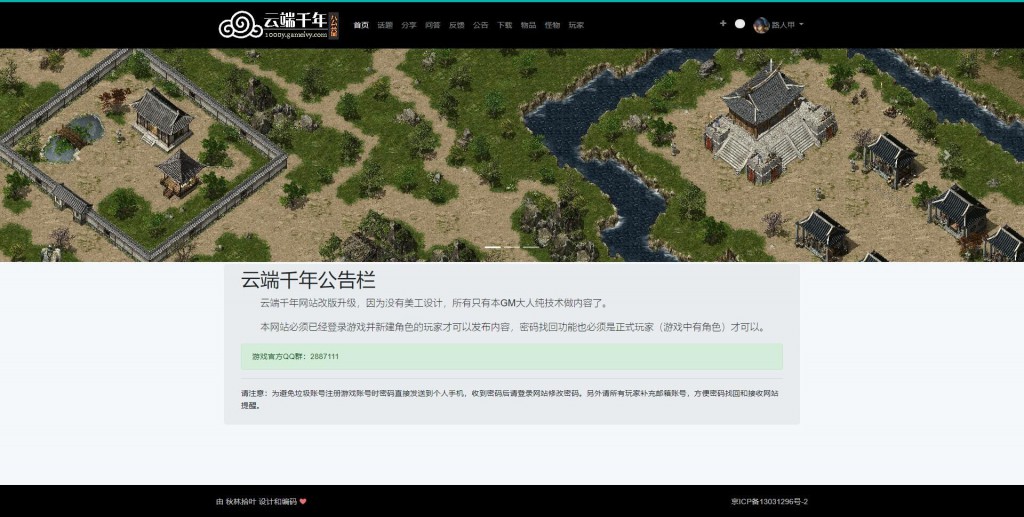The height and width of the screenshot is (517, 1024).
Task: Open the 分享 nav item
Action: (x=409, y=25)
